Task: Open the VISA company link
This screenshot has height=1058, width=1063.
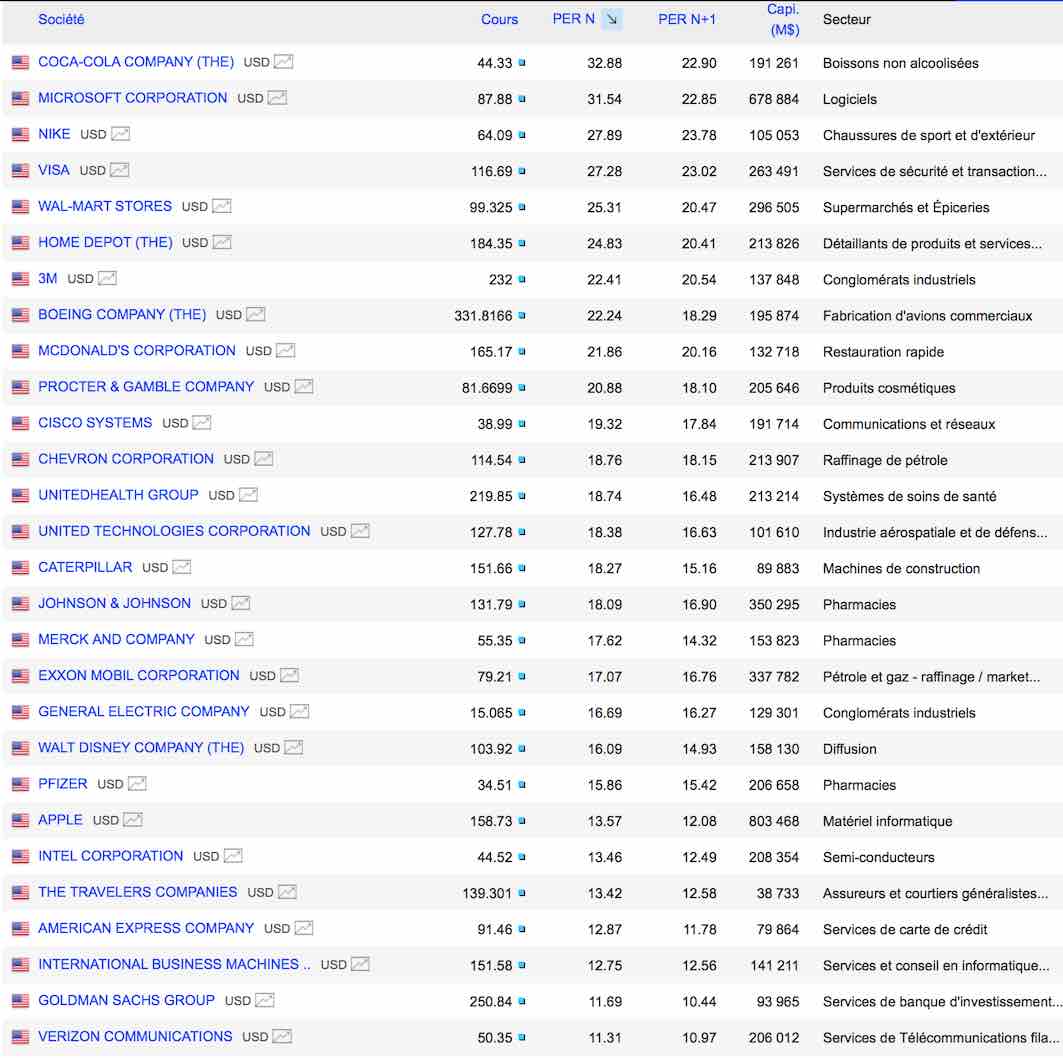Action: (x=54, y=169)
